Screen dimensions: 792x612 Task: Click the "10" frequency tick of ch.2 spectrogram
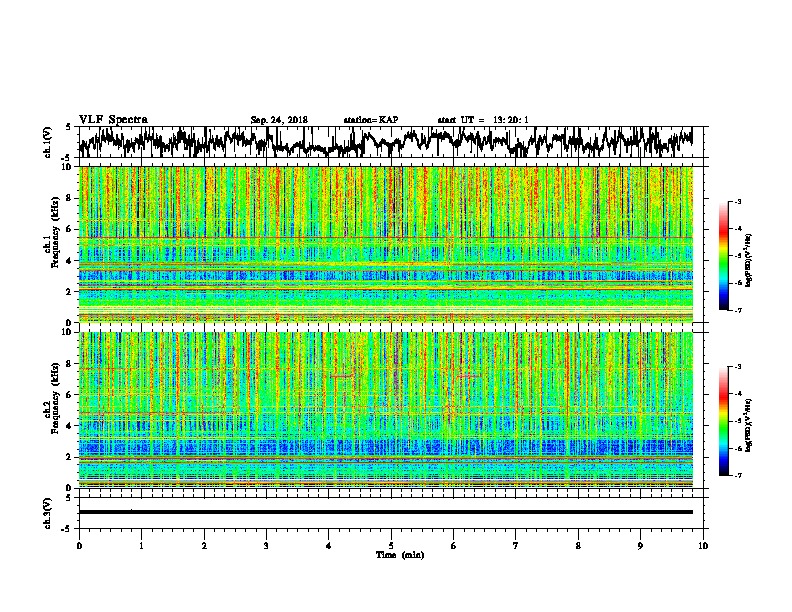[x=67, y=332]
